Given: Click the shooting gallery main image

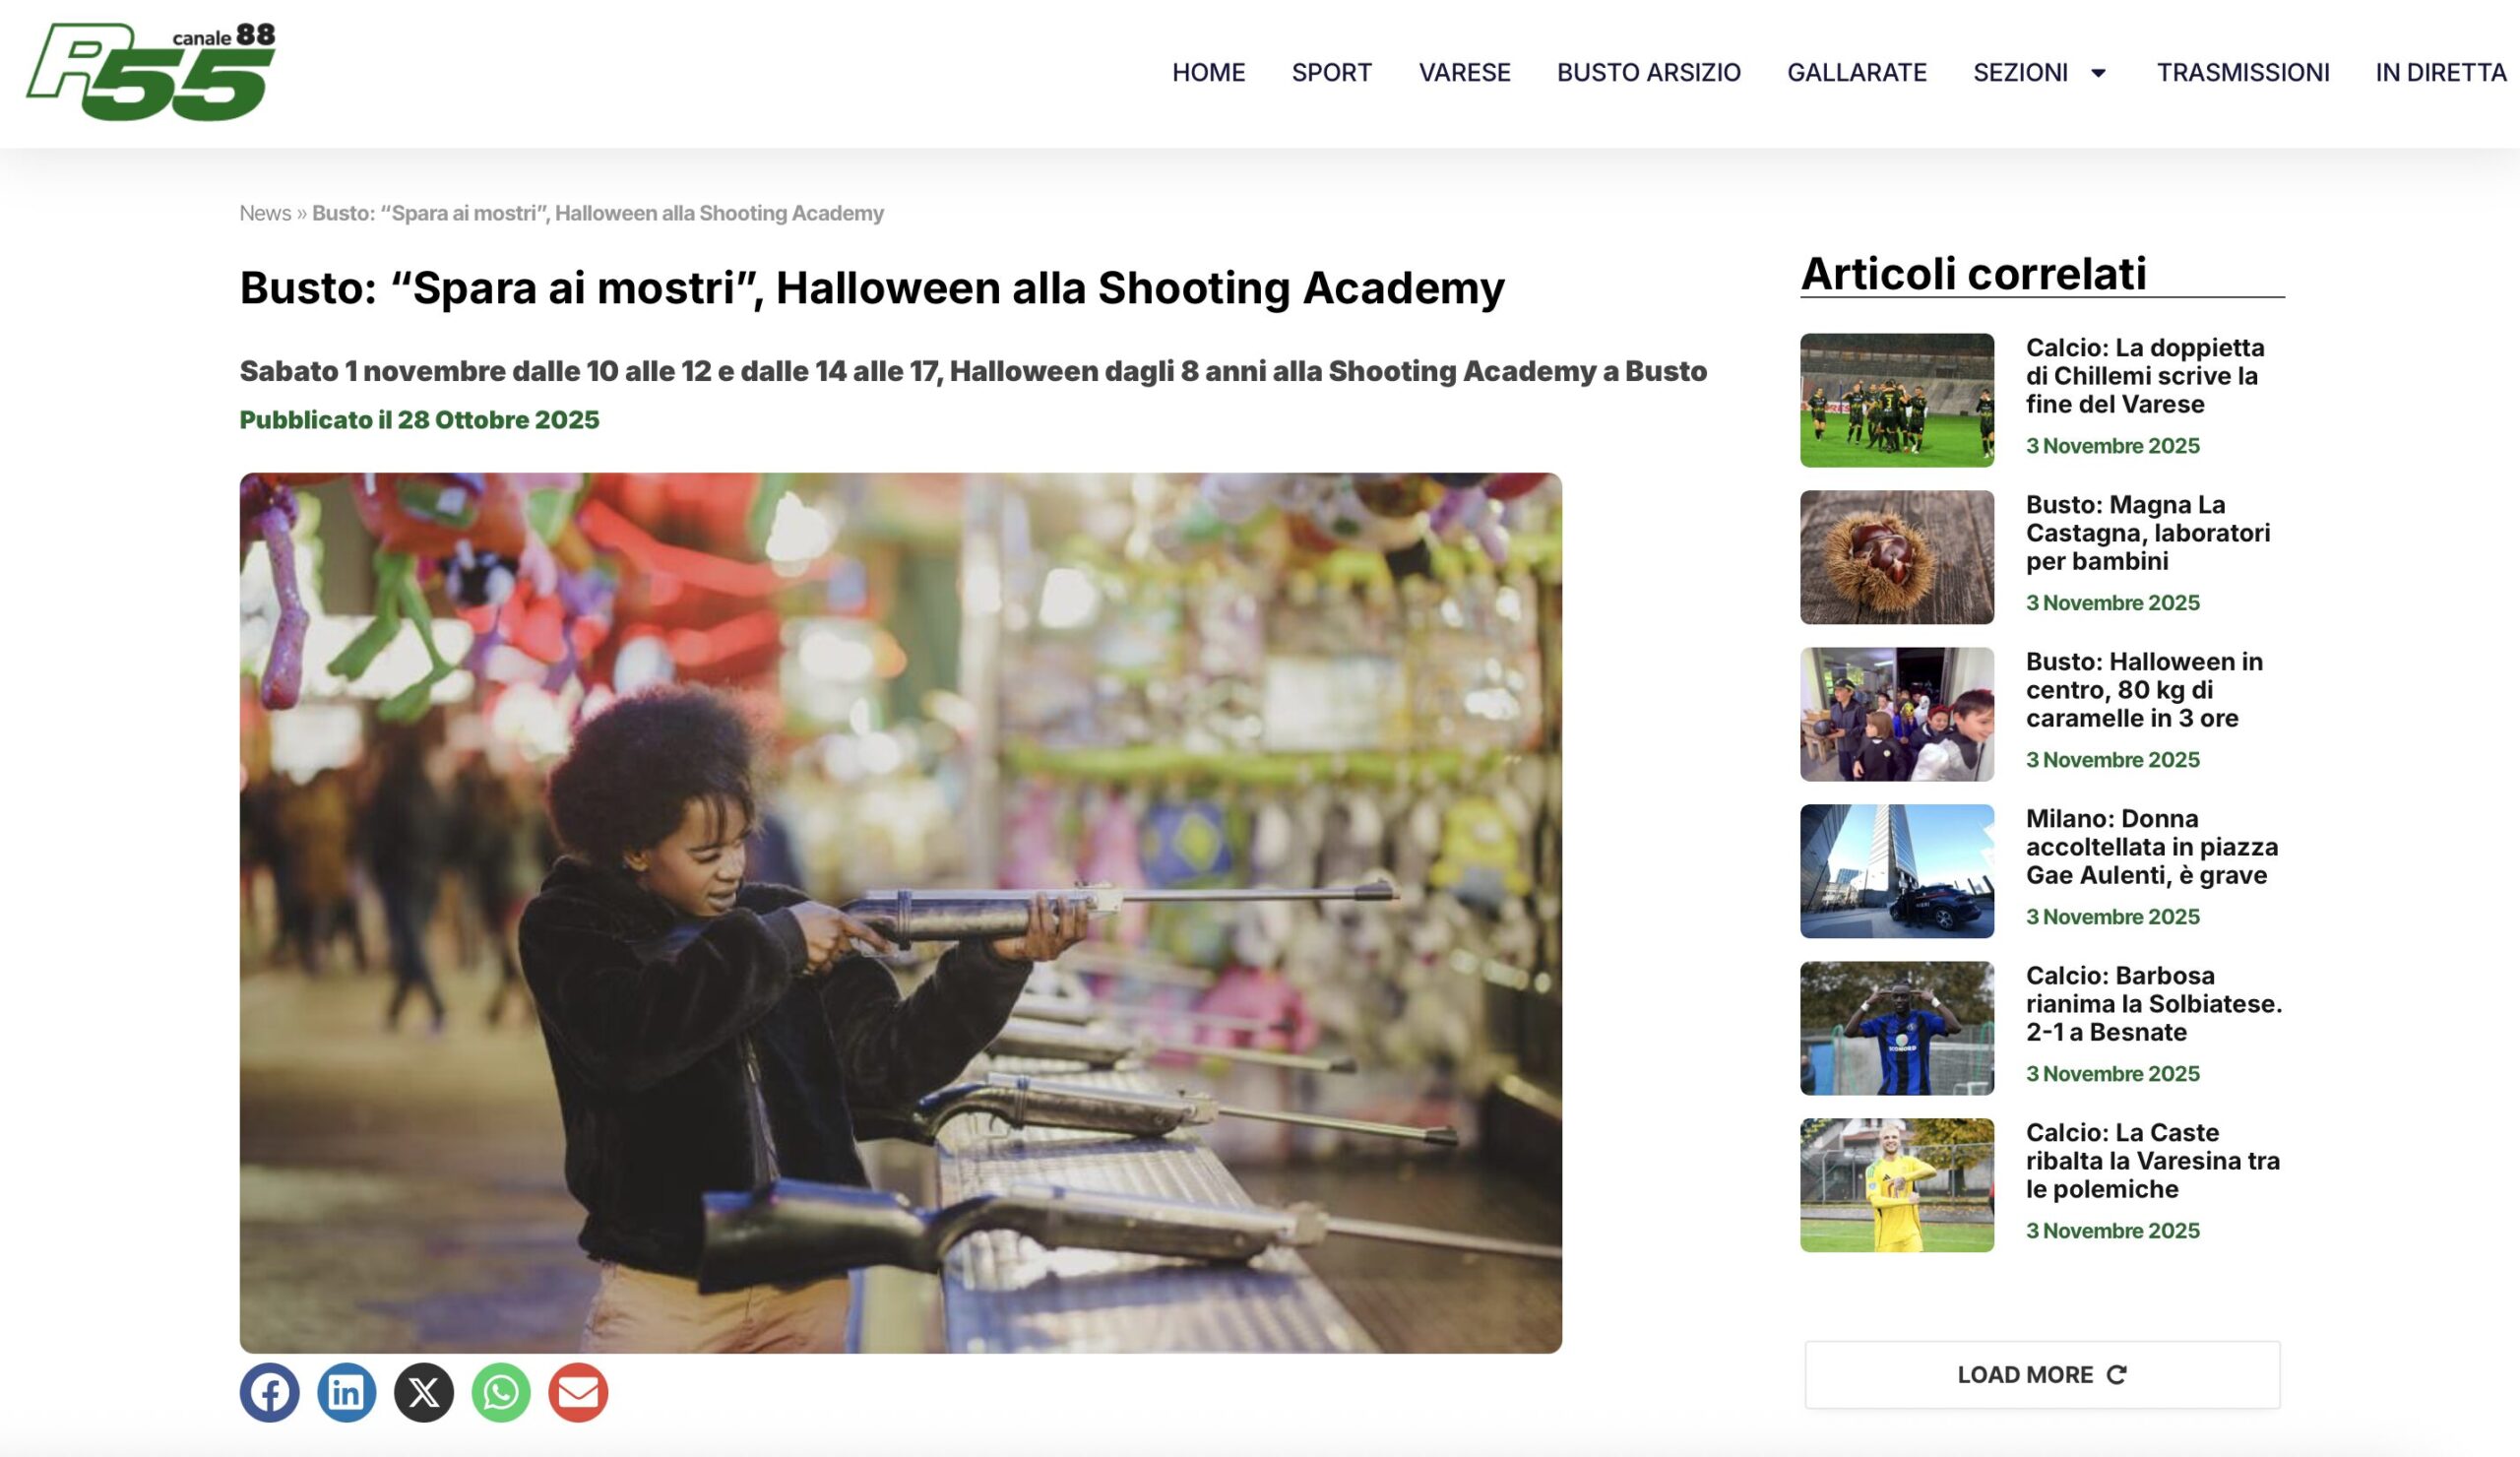Looking at the screenshot, I should click(x=900, y=912).
